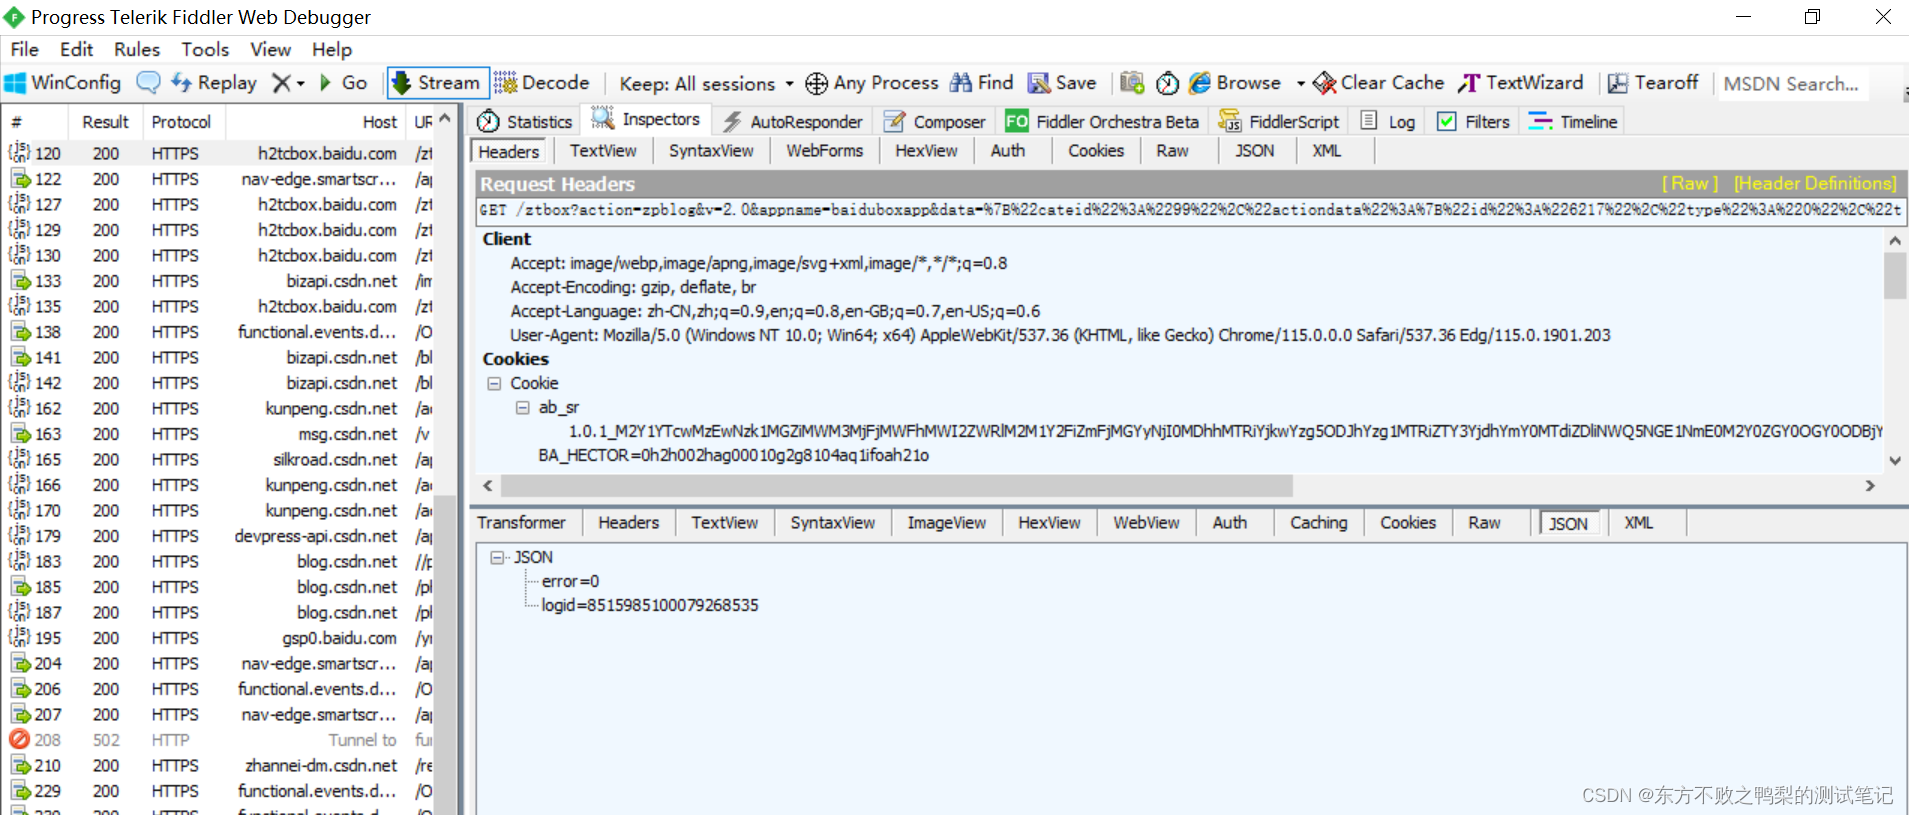Click the [Header Definitions] link
The height and width of the screenshot is (815, 1909).
click(x=1815, y=183)
